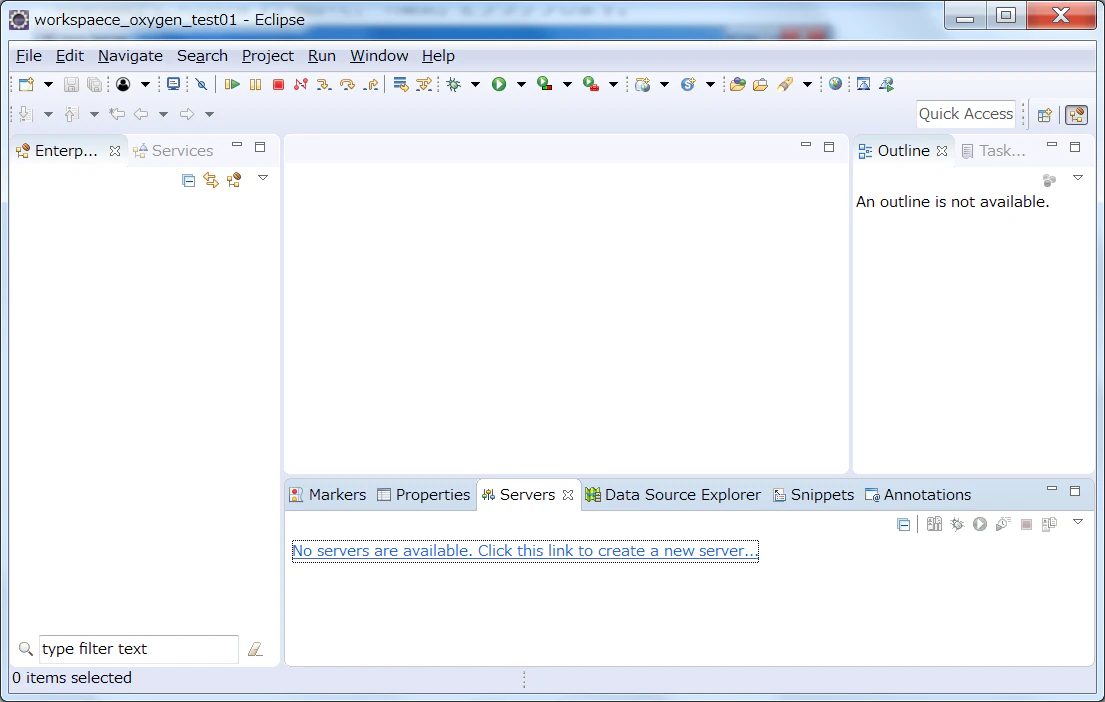1105x702 pixels.
Task: Click the Step Return icon
Action: point(371,85)
